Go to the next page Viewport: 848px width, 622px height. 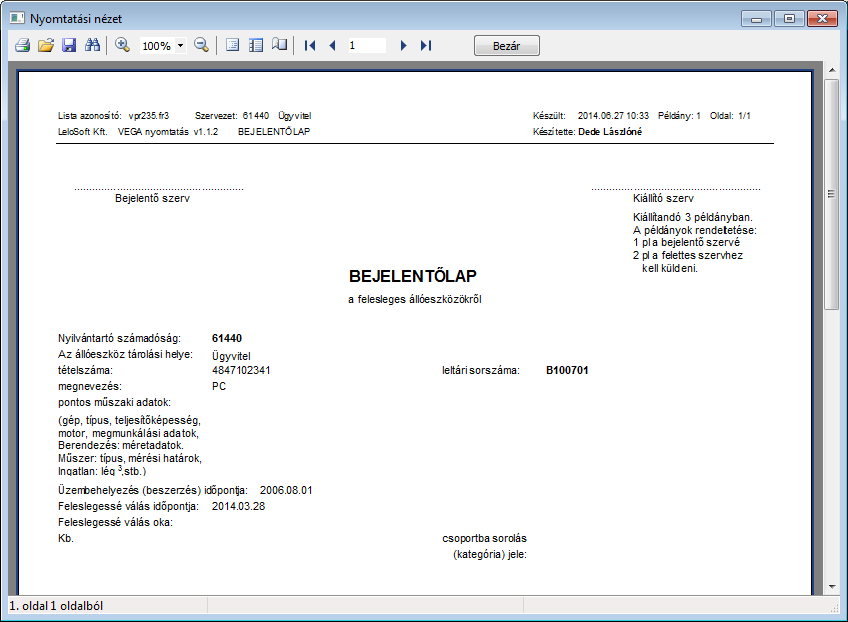click(403, 45)
